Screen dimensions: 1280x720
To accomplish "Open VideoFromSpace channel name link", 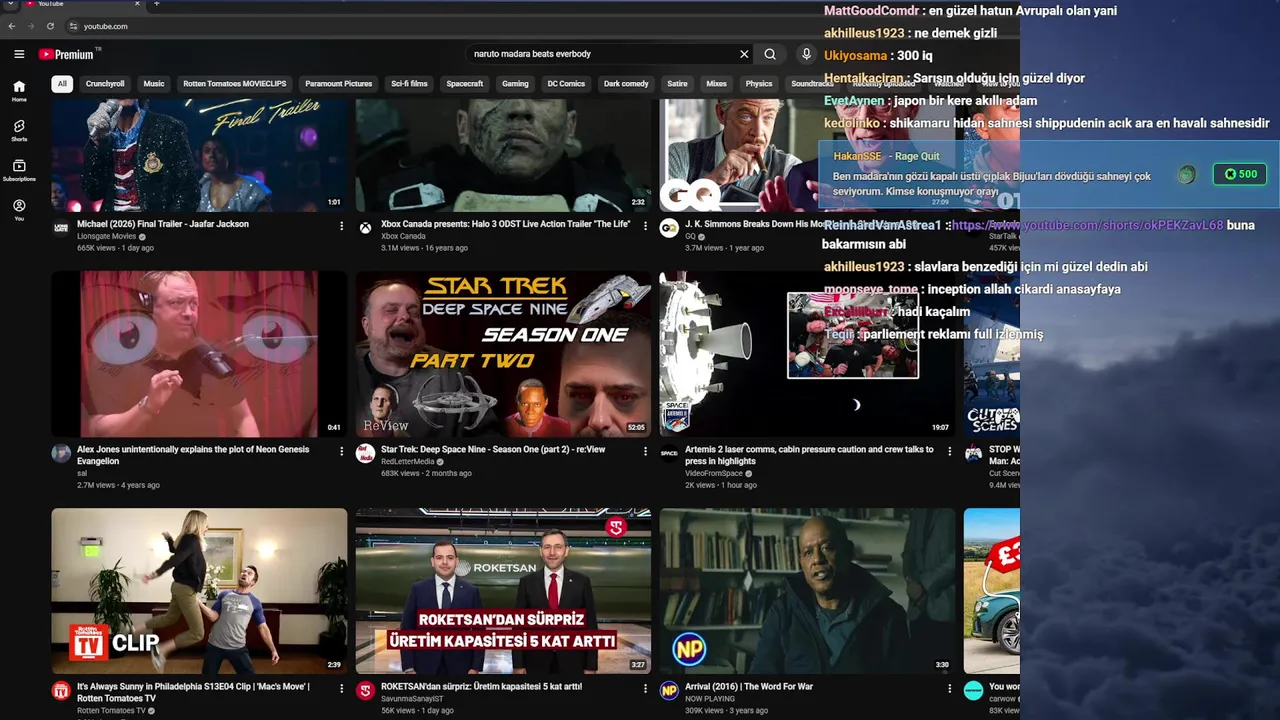I will coord(714,473).
